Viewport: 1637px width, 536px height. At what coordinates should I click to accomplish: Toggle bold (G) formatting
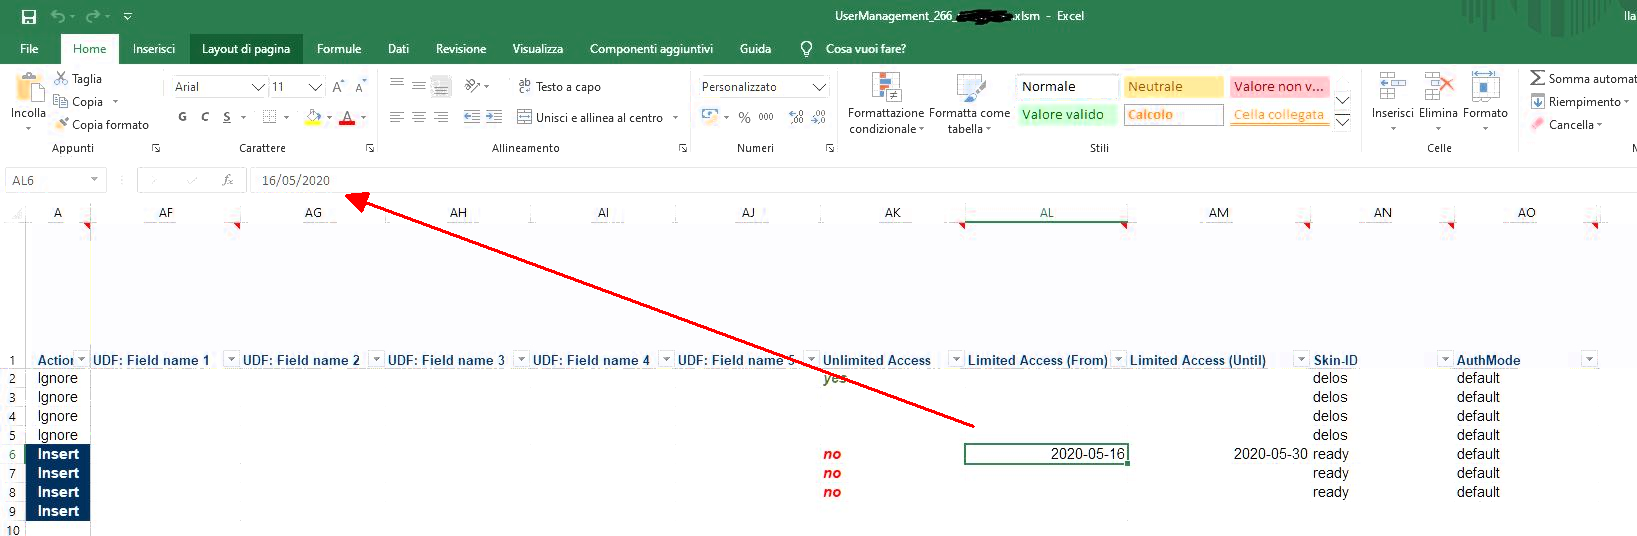[183, 117]
